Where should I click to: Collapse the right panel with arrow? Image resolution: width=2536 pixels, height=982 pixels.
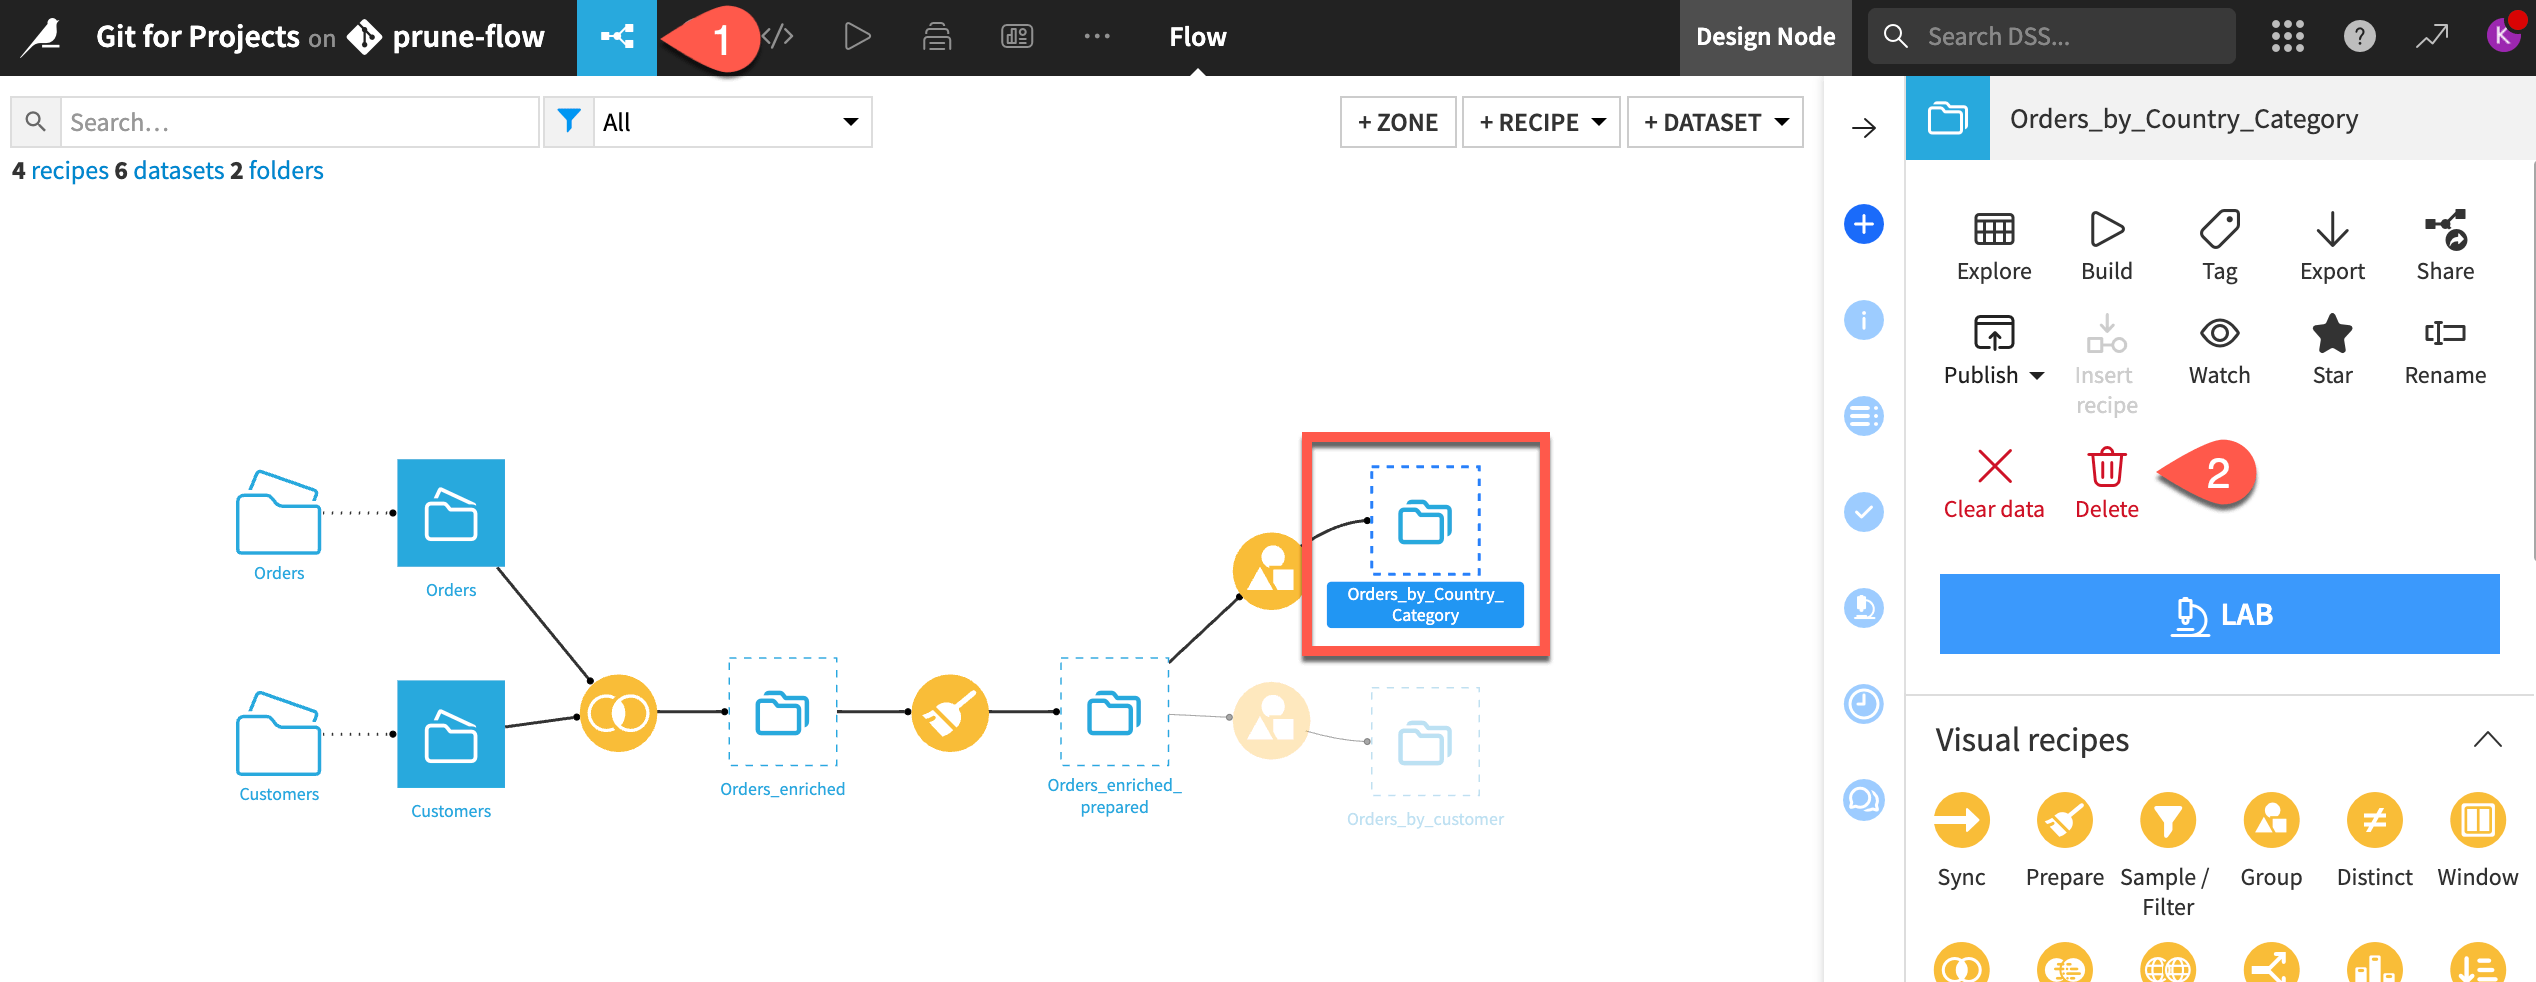pos(1863,128)
